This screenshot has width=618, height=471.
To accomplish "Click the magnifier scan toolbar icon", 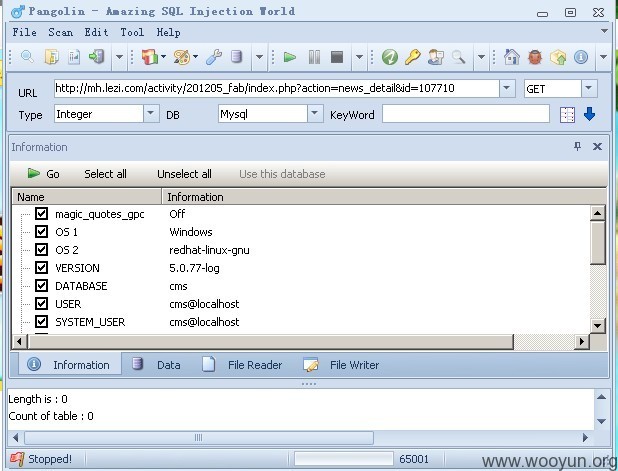I will pyautogui.click(x=27, y=57).
